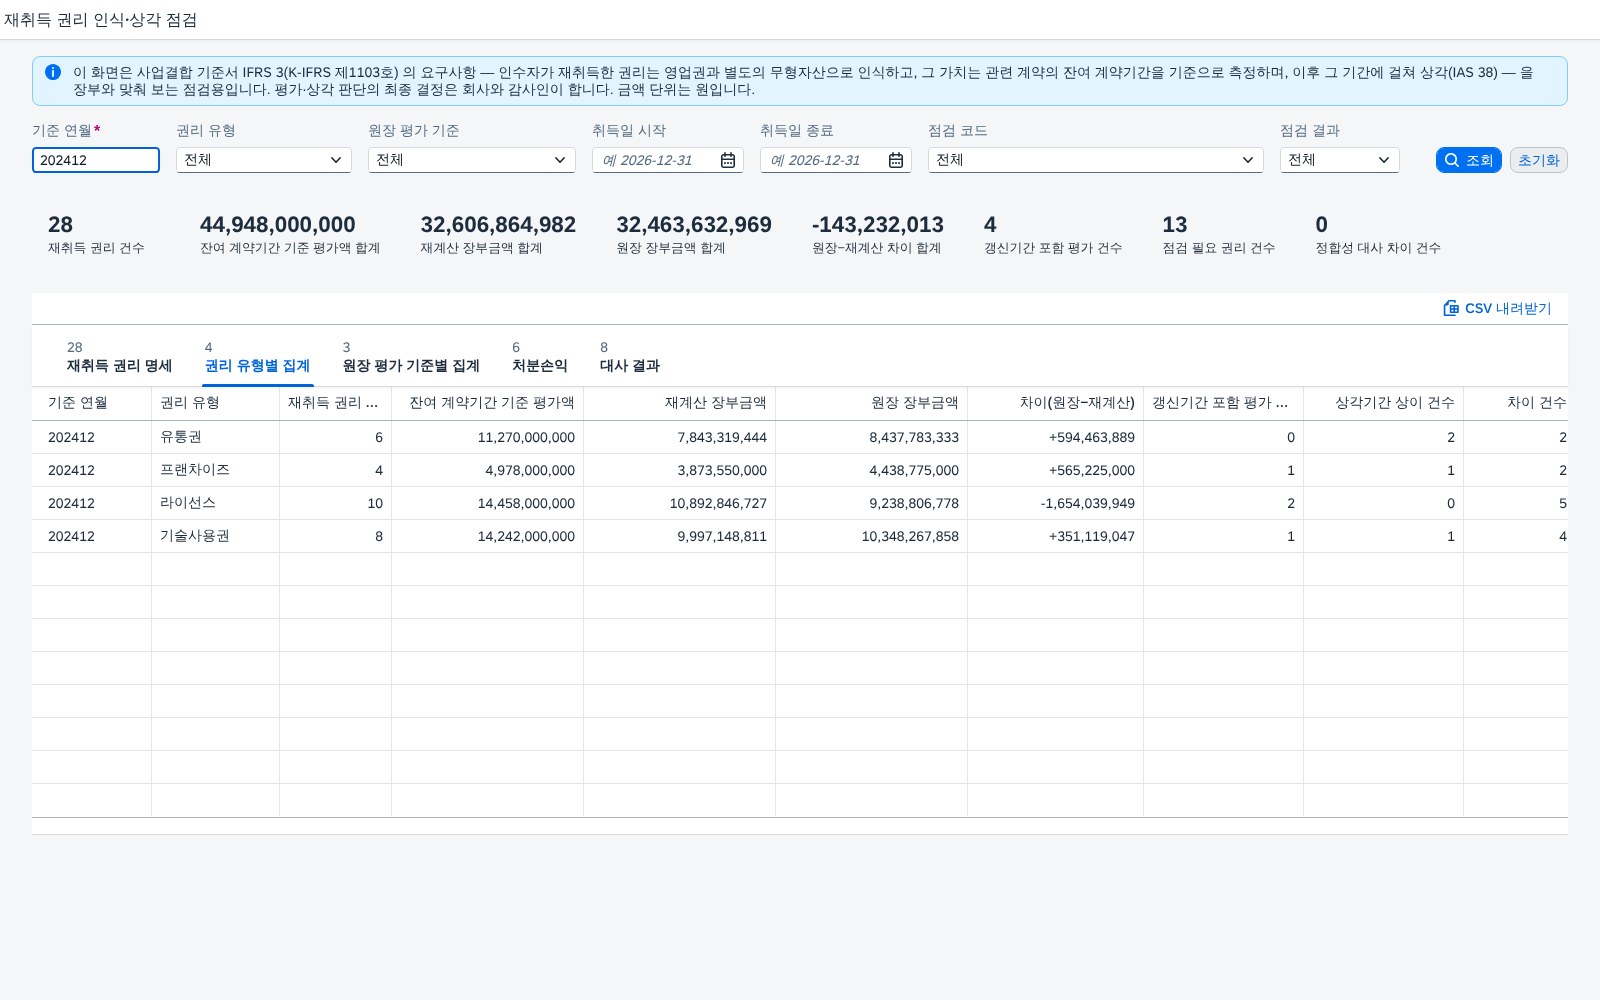Click the CSV 내려받기 download icon

click(1451, 308)
